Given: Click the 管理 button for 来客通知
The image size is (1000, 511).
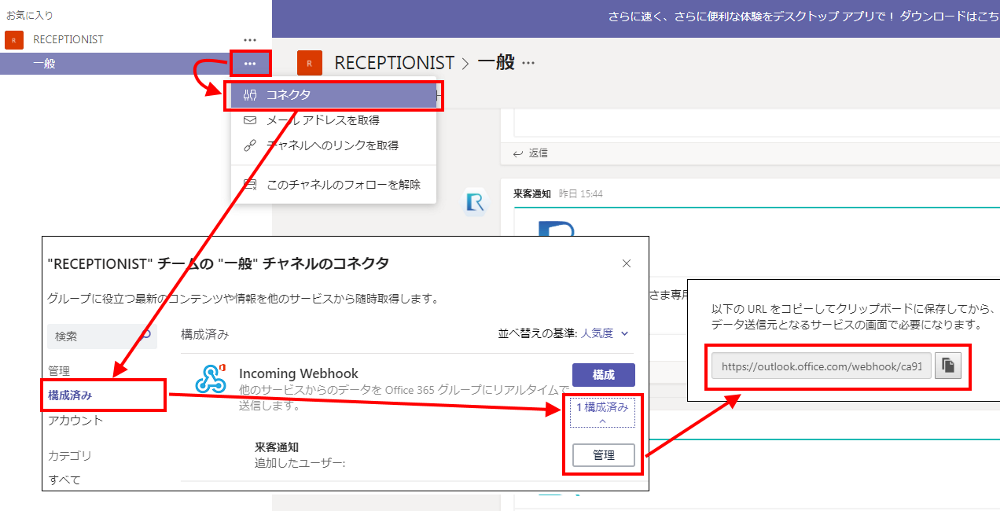Looking at the screenshot, I should click(603, 455).
